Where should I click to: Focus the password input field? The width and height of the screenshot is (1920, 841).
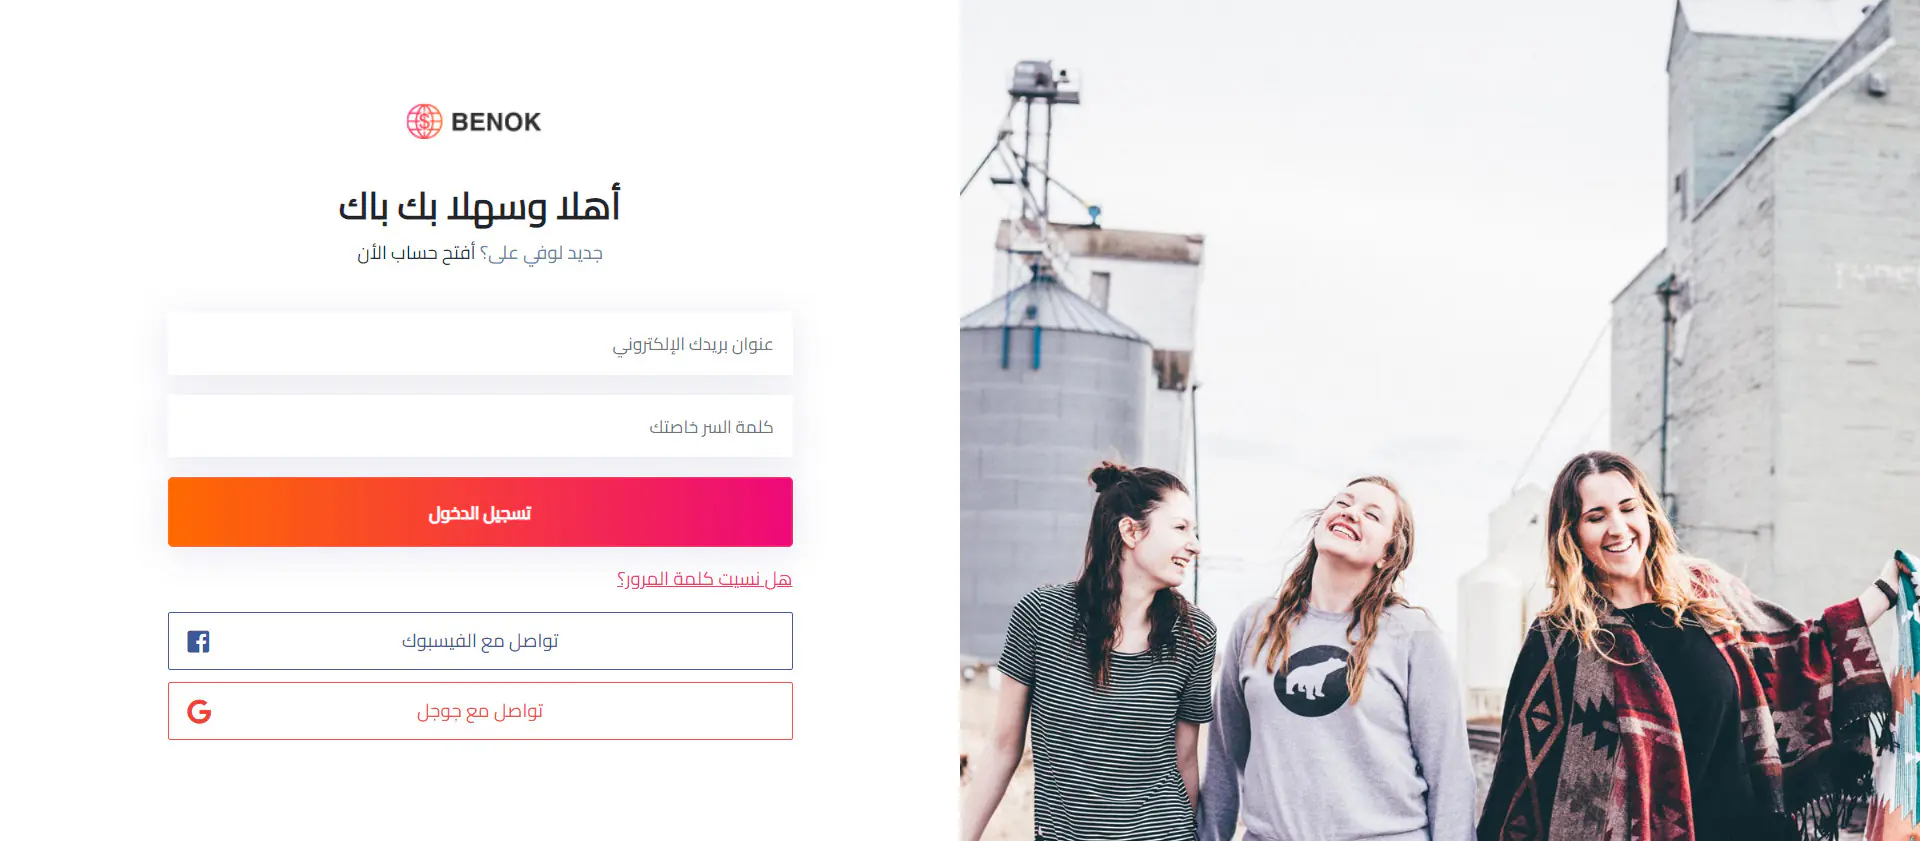[x=480, y=427]
